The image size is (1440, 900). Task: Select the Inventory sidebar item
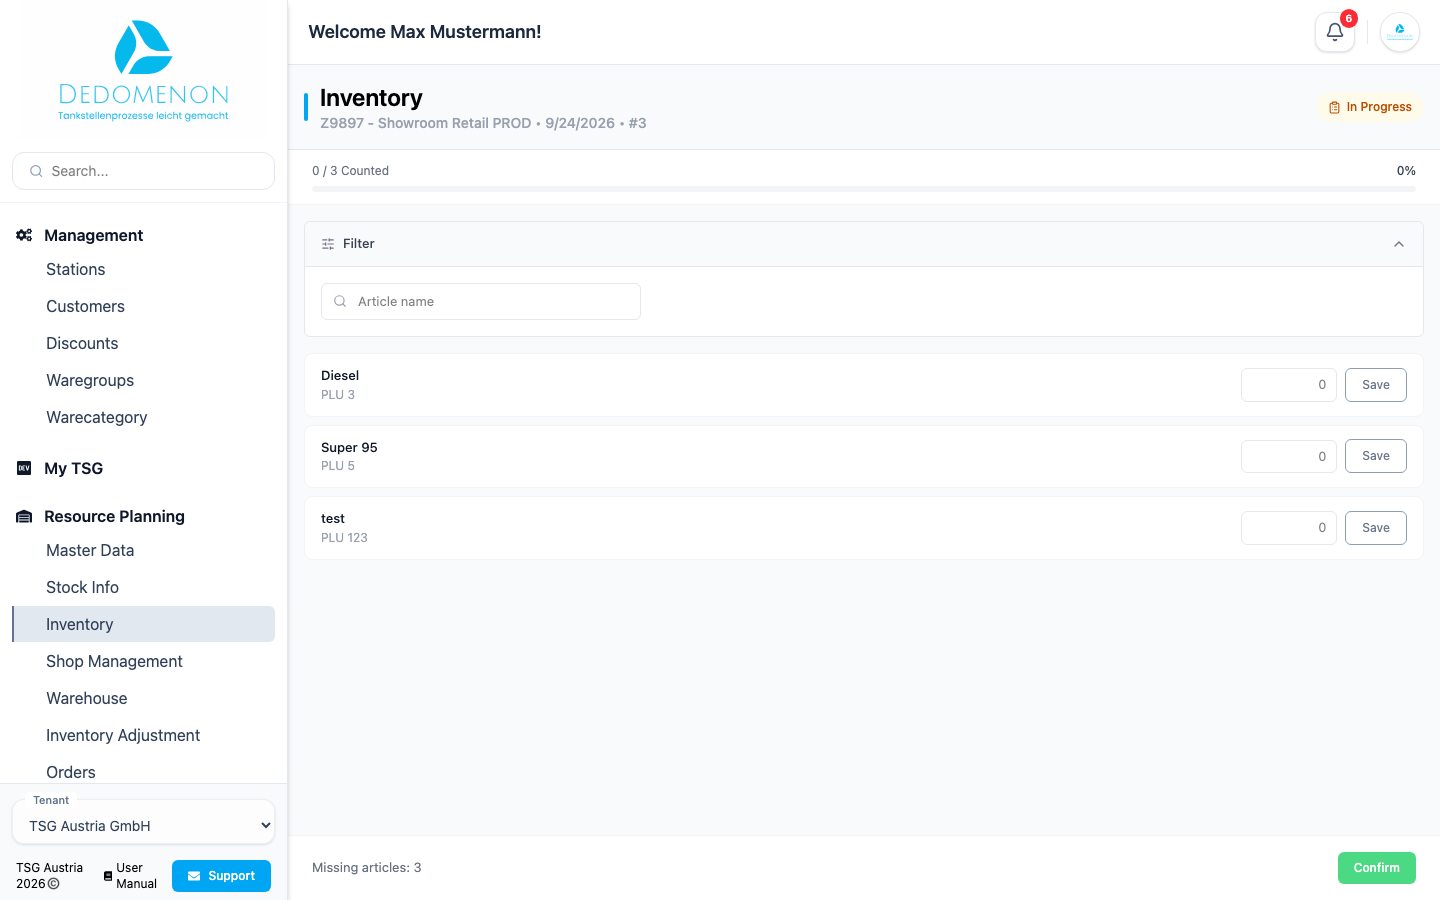(143, 624)
